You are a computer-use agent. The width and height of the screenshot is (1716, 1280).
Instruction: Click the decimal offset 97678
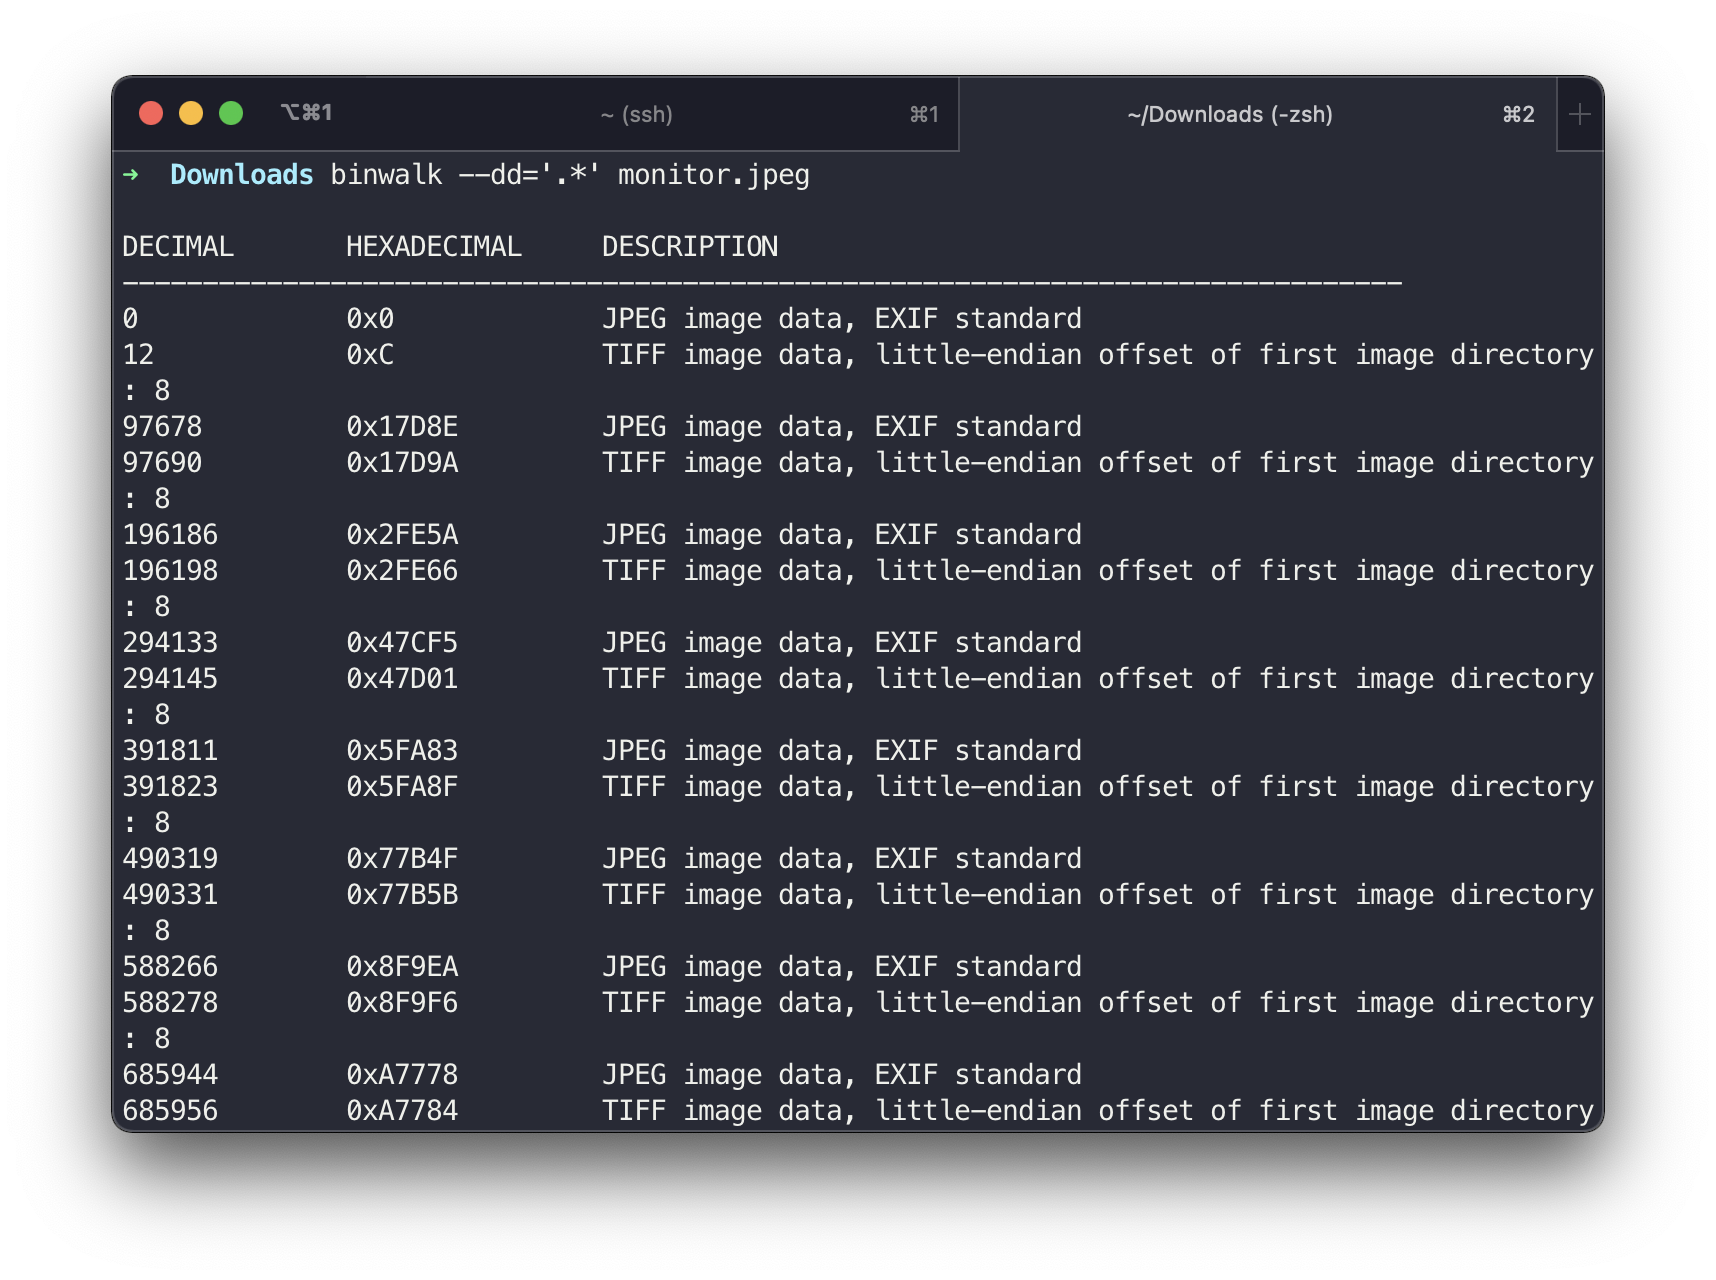pyautogui.click(x=162, y=427)
